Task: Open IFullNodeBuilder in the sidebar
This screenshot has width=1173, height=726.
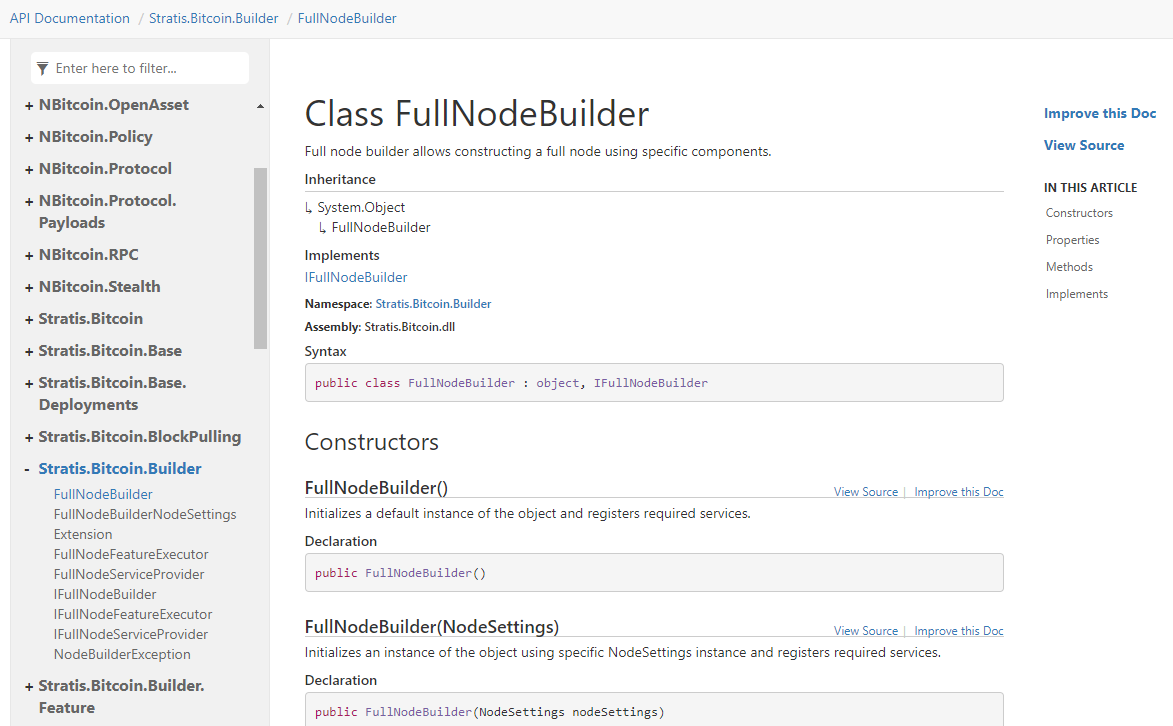Action: click(x=105, y=594)
